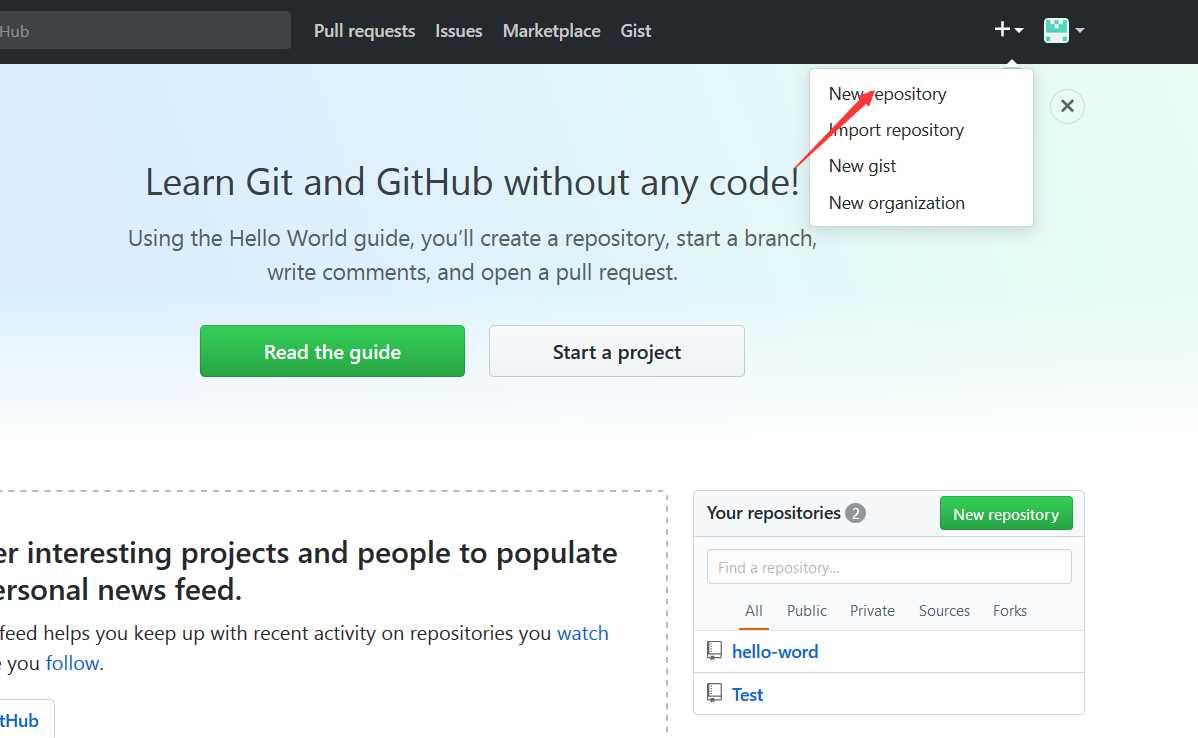The width and height of the screenshot is (1198, 738).
Task: Open the user avatar account menu
Action: point(1064,31)
